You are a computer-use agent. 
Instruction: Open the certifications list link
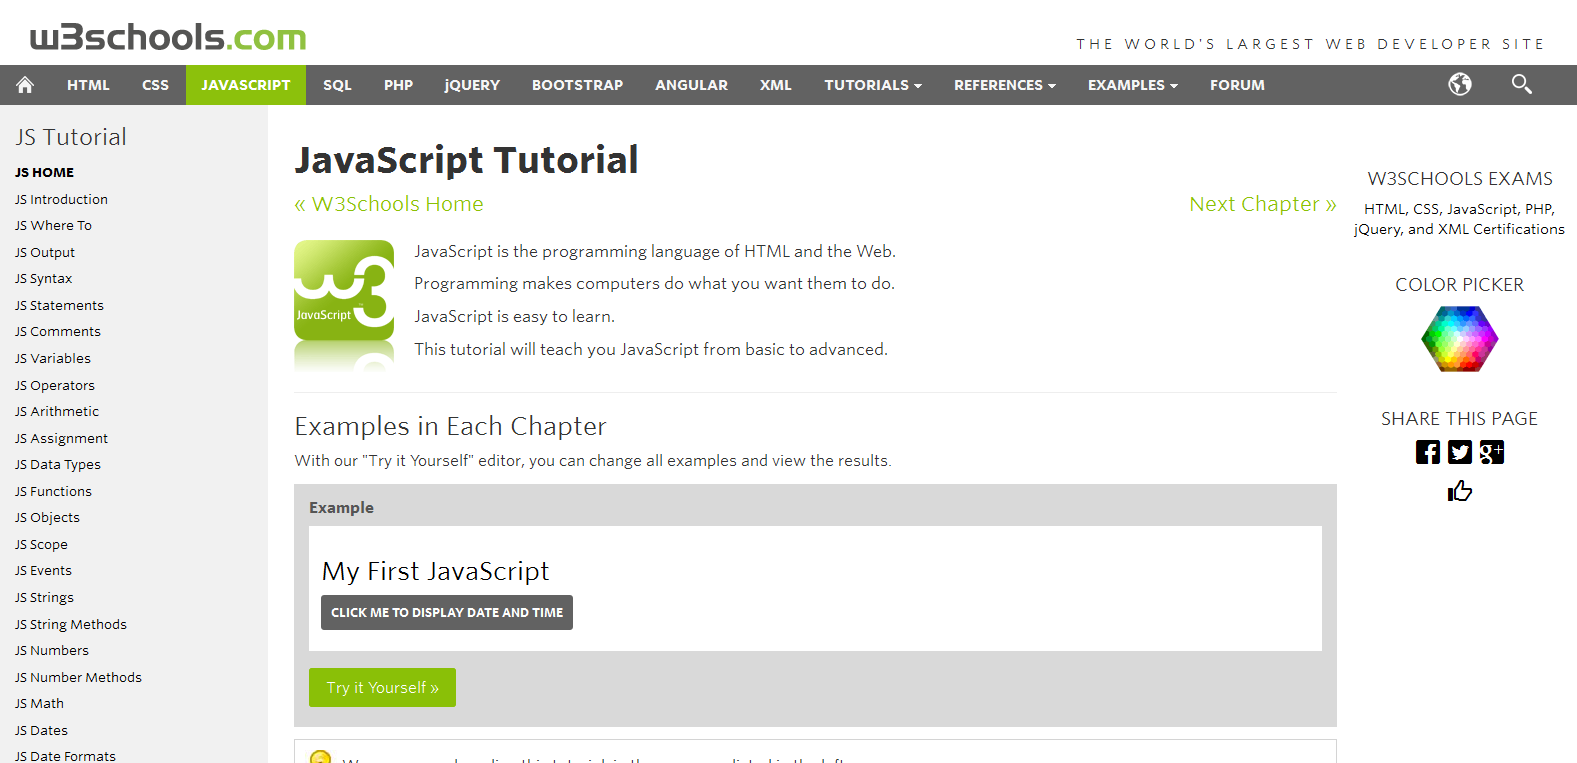(x=1460, y=219)
